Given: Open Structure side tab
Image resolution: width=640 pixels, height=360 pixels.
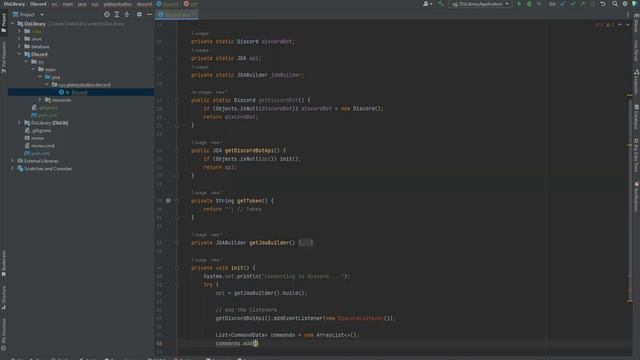Looking at the screenshot, I should [x=4, y=297].
